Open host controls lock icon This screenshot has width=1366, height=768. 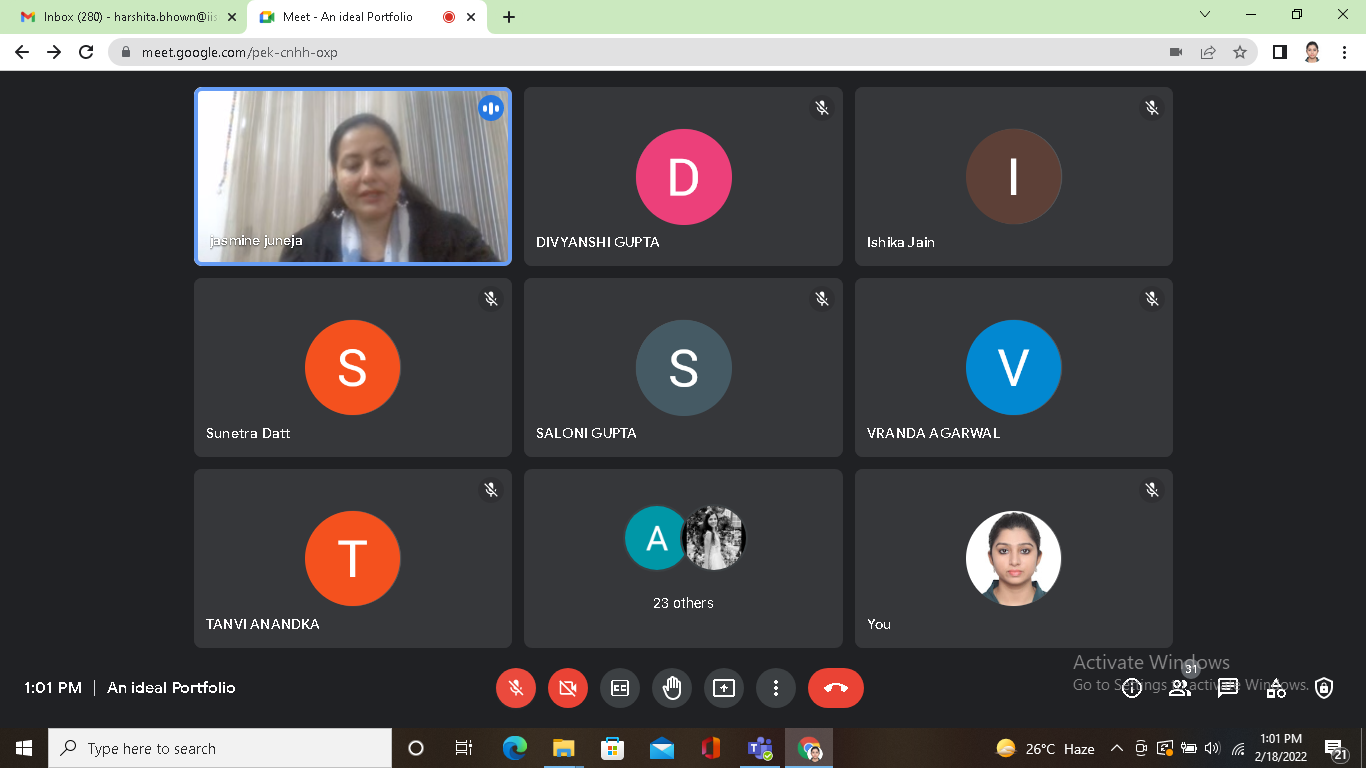click(x=1324, y=688)
